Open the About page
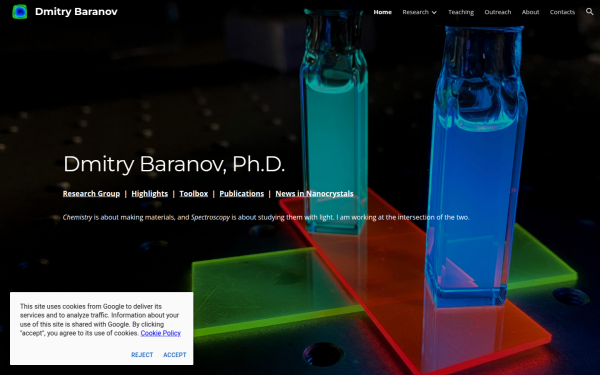Viewport: 600px width, 375px height. click(x=530, y=12)
